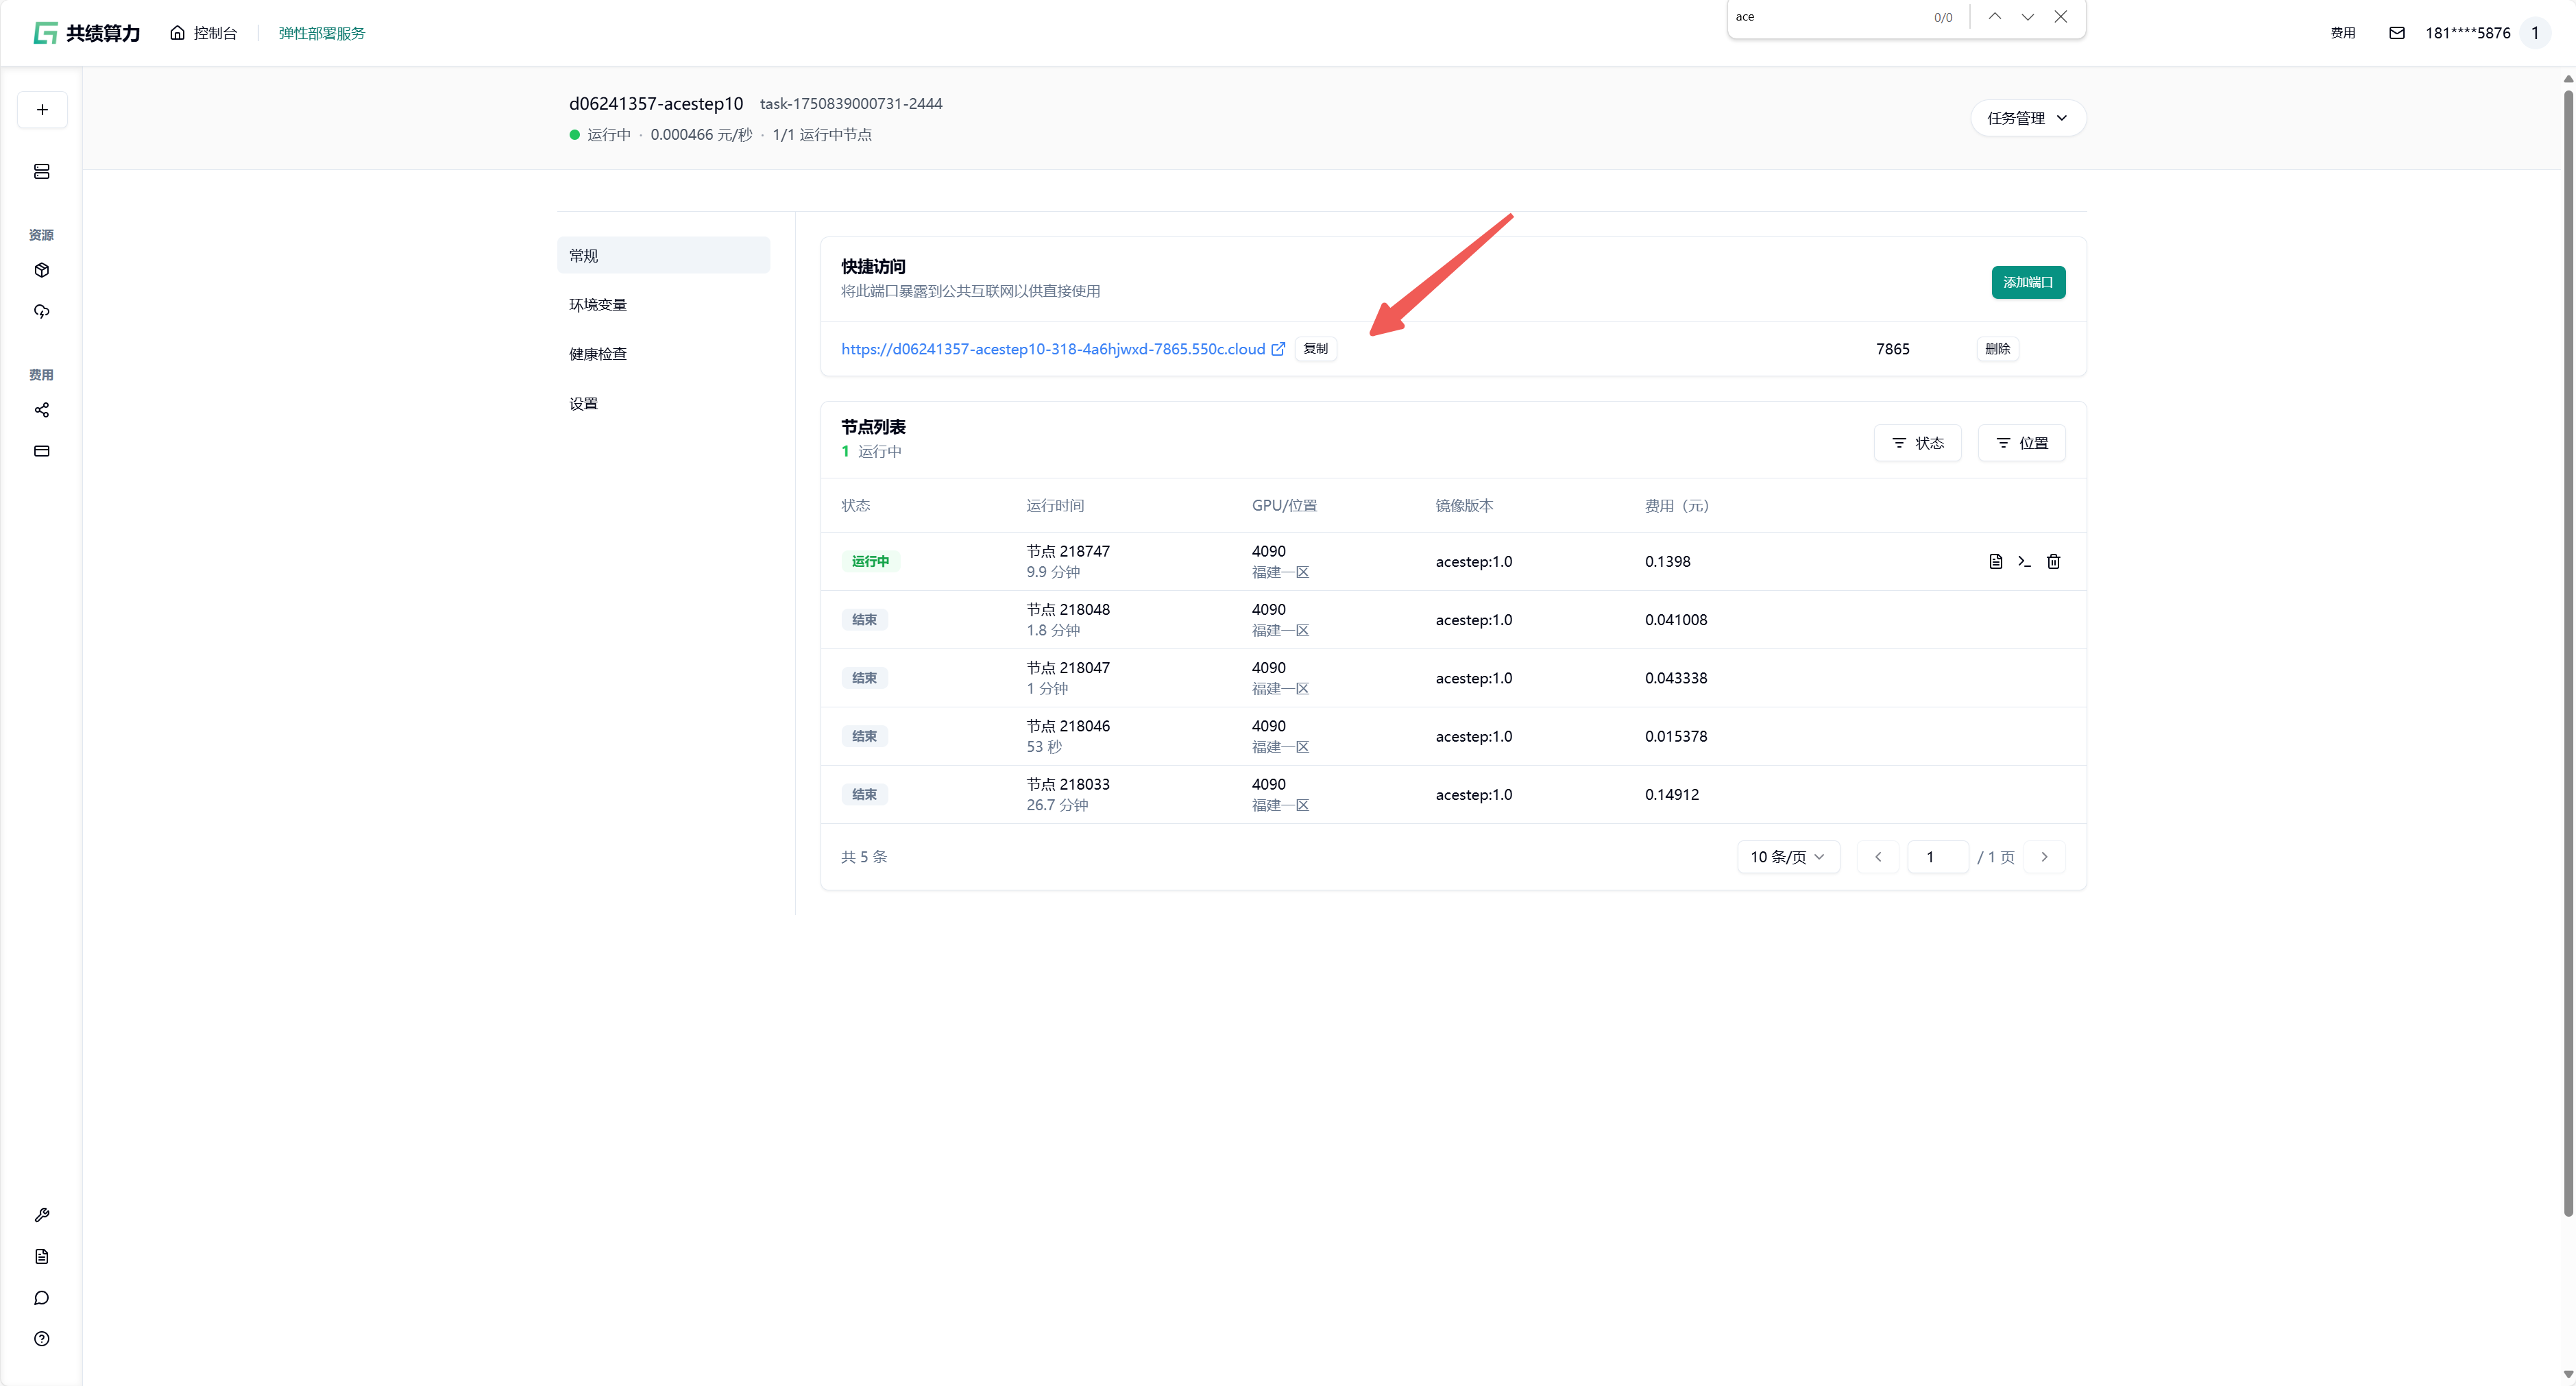
Task: Open terminal icon for node 218747
Action: click(2024, 561)
